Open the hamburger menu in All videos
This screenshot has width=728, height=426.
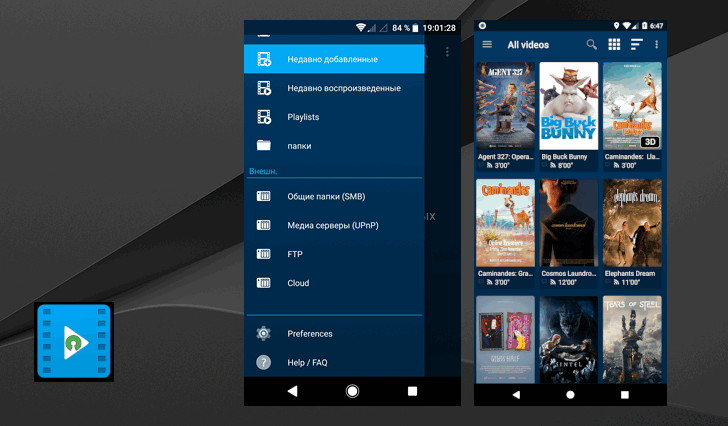[x=487, y=45]
